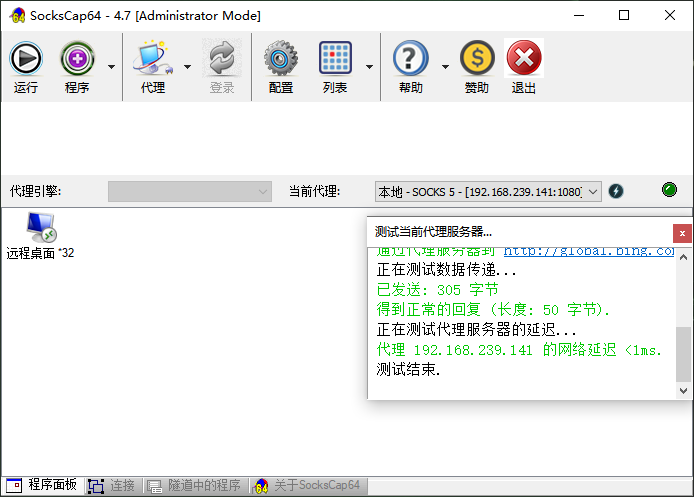
Task: Click the log line 测试结束.
Action: [408, 369]
